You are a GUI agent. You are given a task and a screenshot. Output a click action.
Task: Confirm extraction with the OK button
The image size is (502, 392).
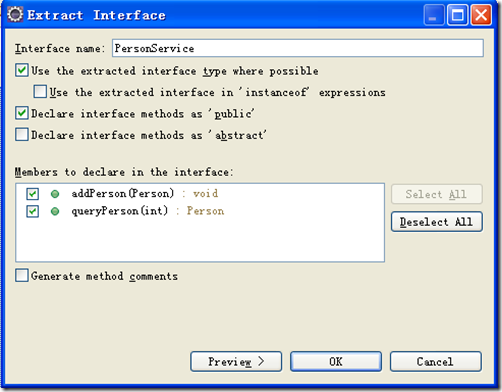click(336, 361)
